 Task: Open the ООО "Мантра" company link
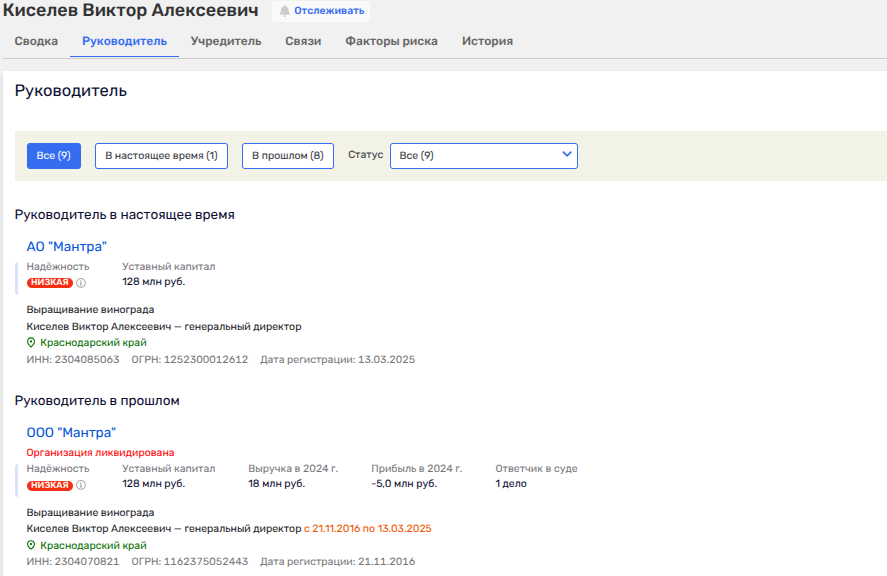coord(71,433)
